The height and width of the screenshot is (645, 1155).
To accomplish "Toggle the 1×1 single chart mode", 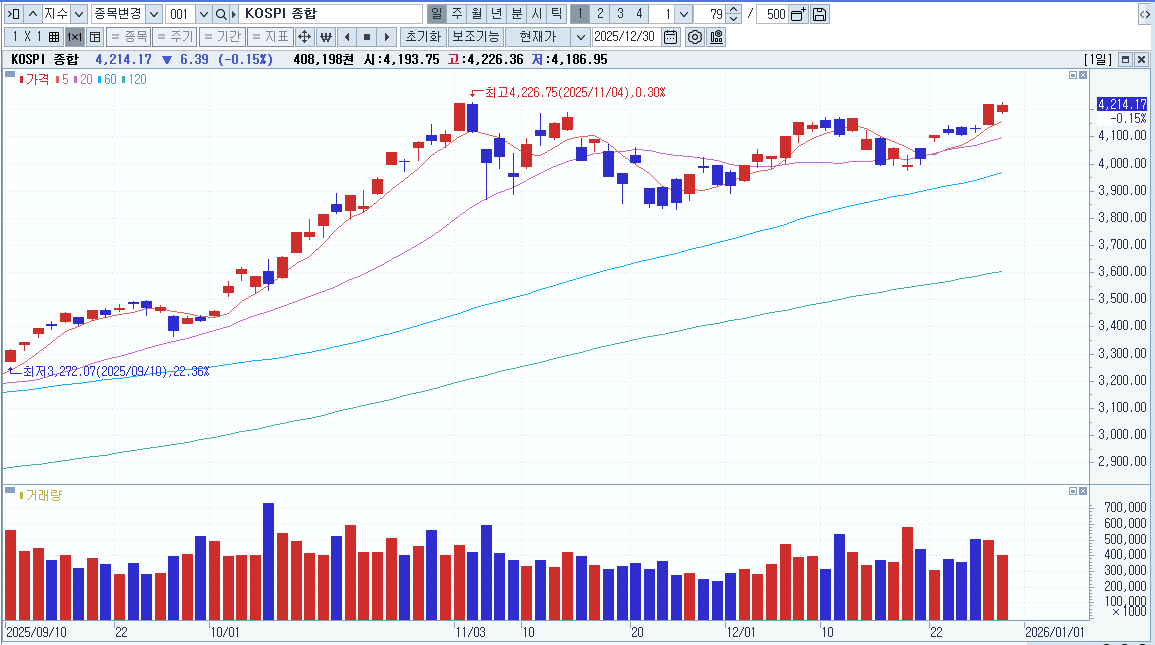I will (74, 37).
